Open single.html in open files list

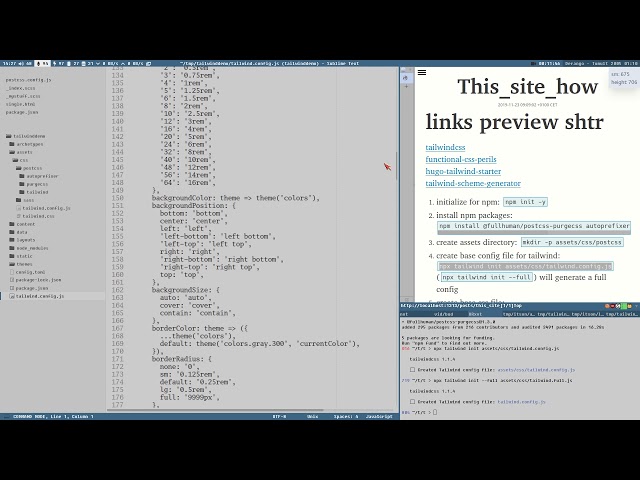pyautogui.click(x=20, y=104)
